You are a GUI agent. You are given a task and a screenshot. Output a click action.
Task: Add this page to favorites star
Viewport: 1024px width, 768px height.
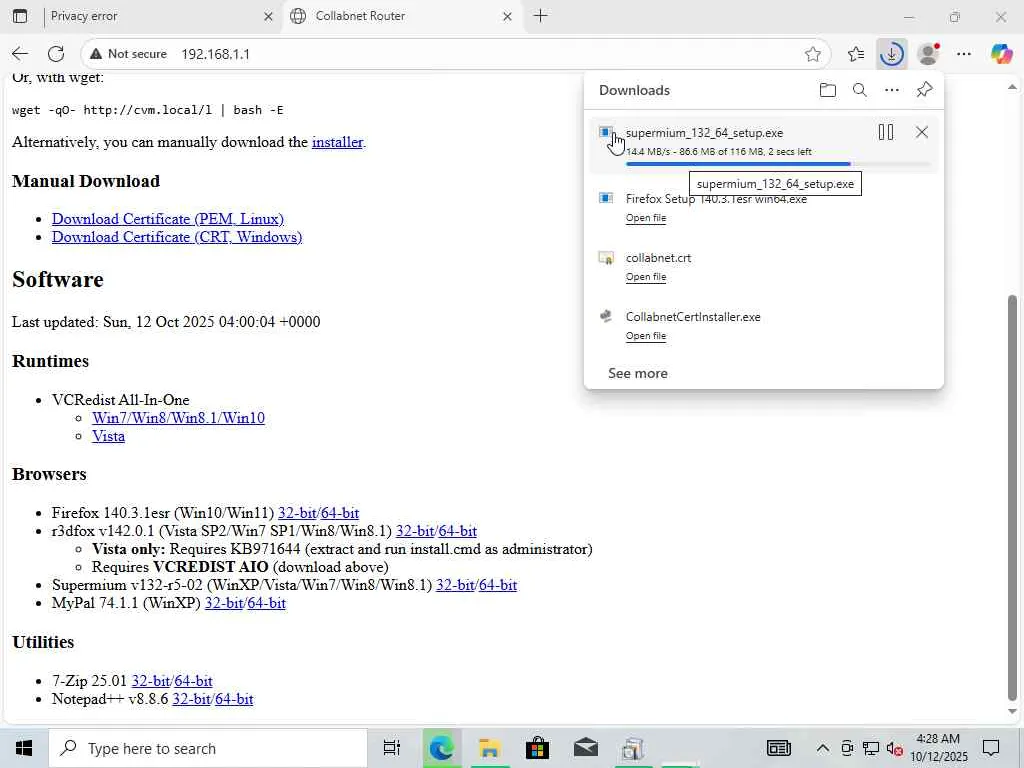pyautogui.click(x=812, y=54)
